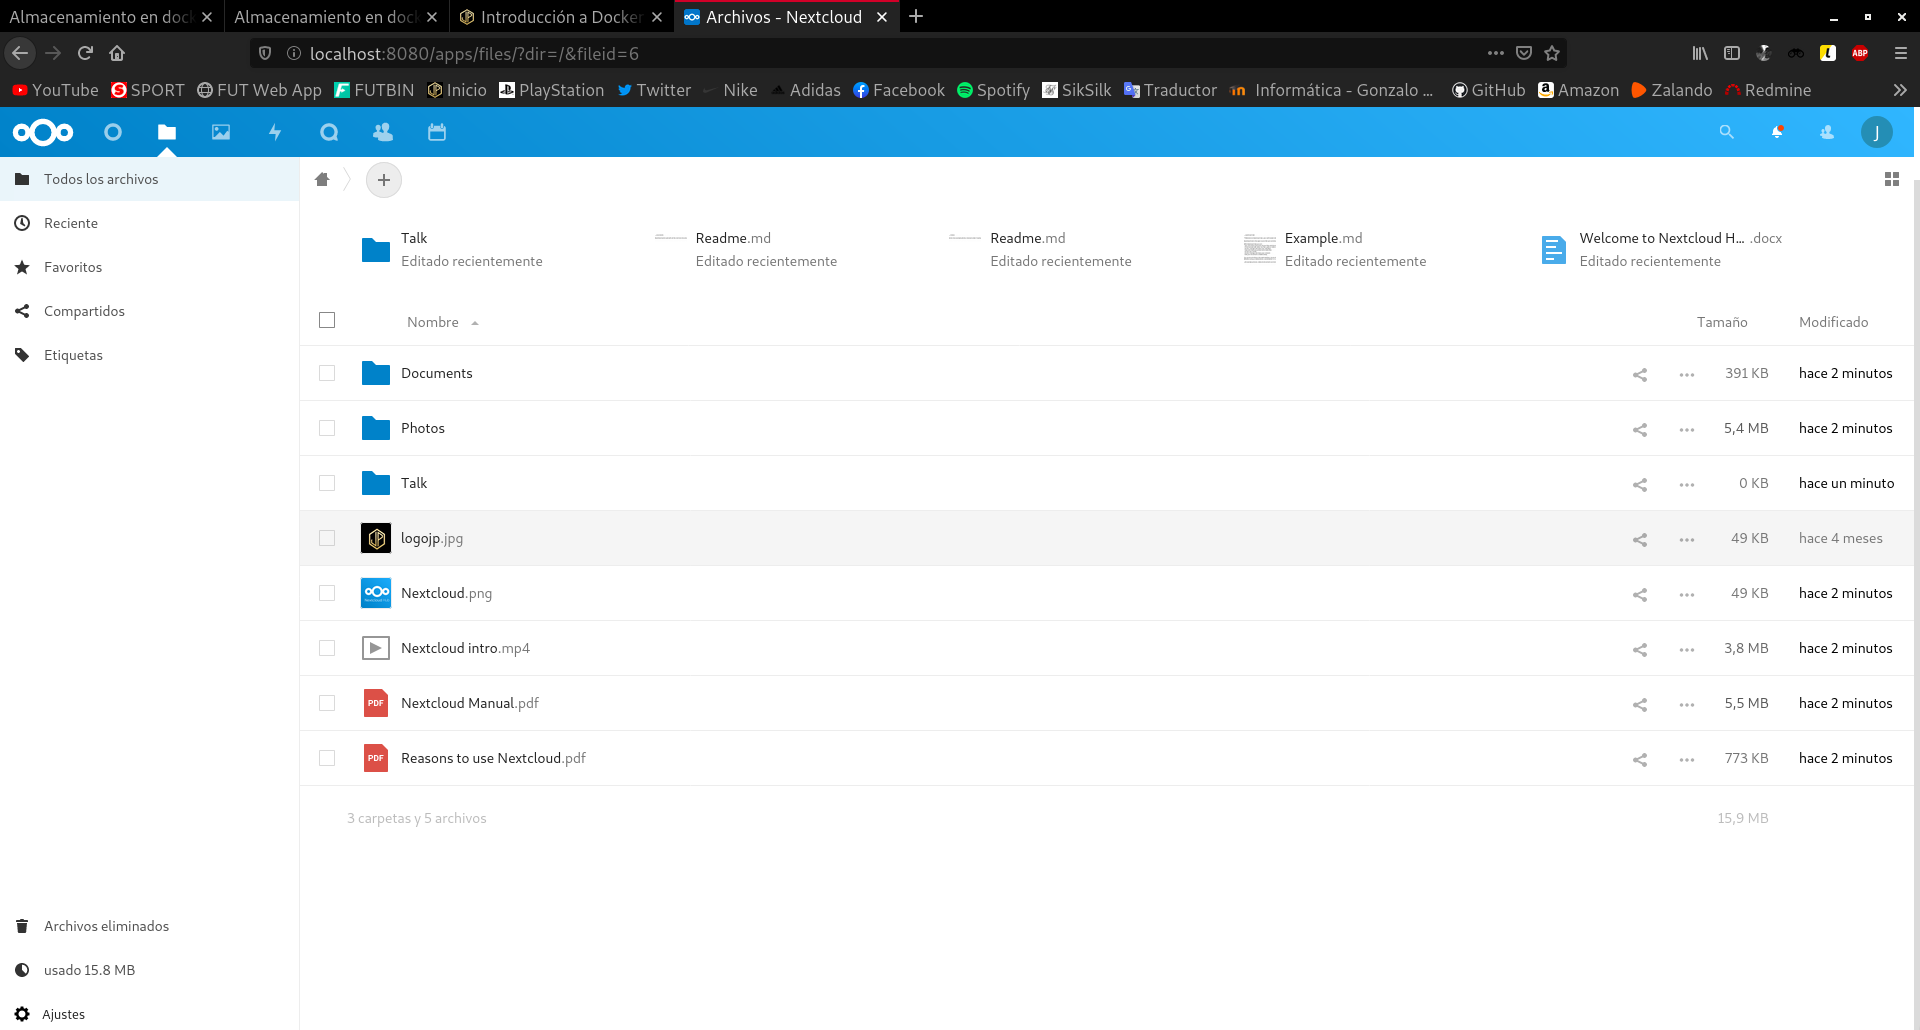
Task: Open recent Welcome to Nextcloud Hub docx card
Action: [x=1662, y=249]
